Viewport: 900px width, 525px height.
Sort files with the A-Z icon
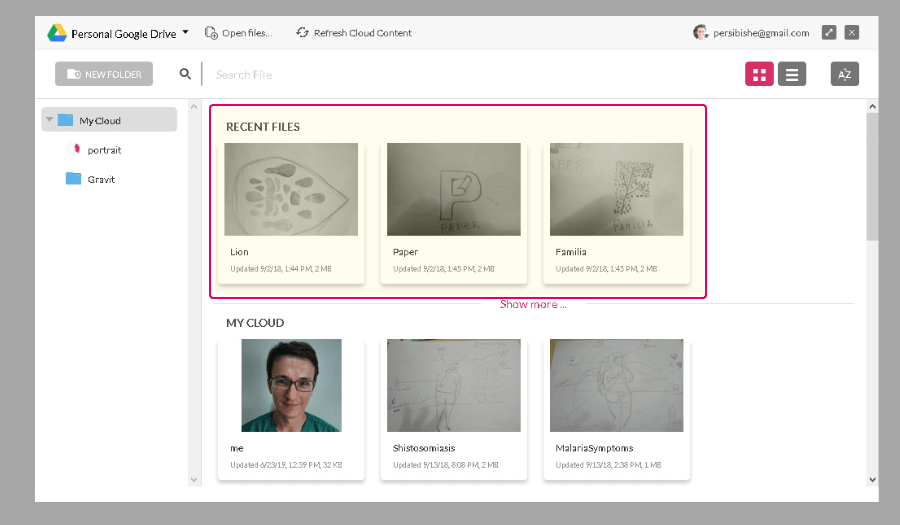click(845, 74)
